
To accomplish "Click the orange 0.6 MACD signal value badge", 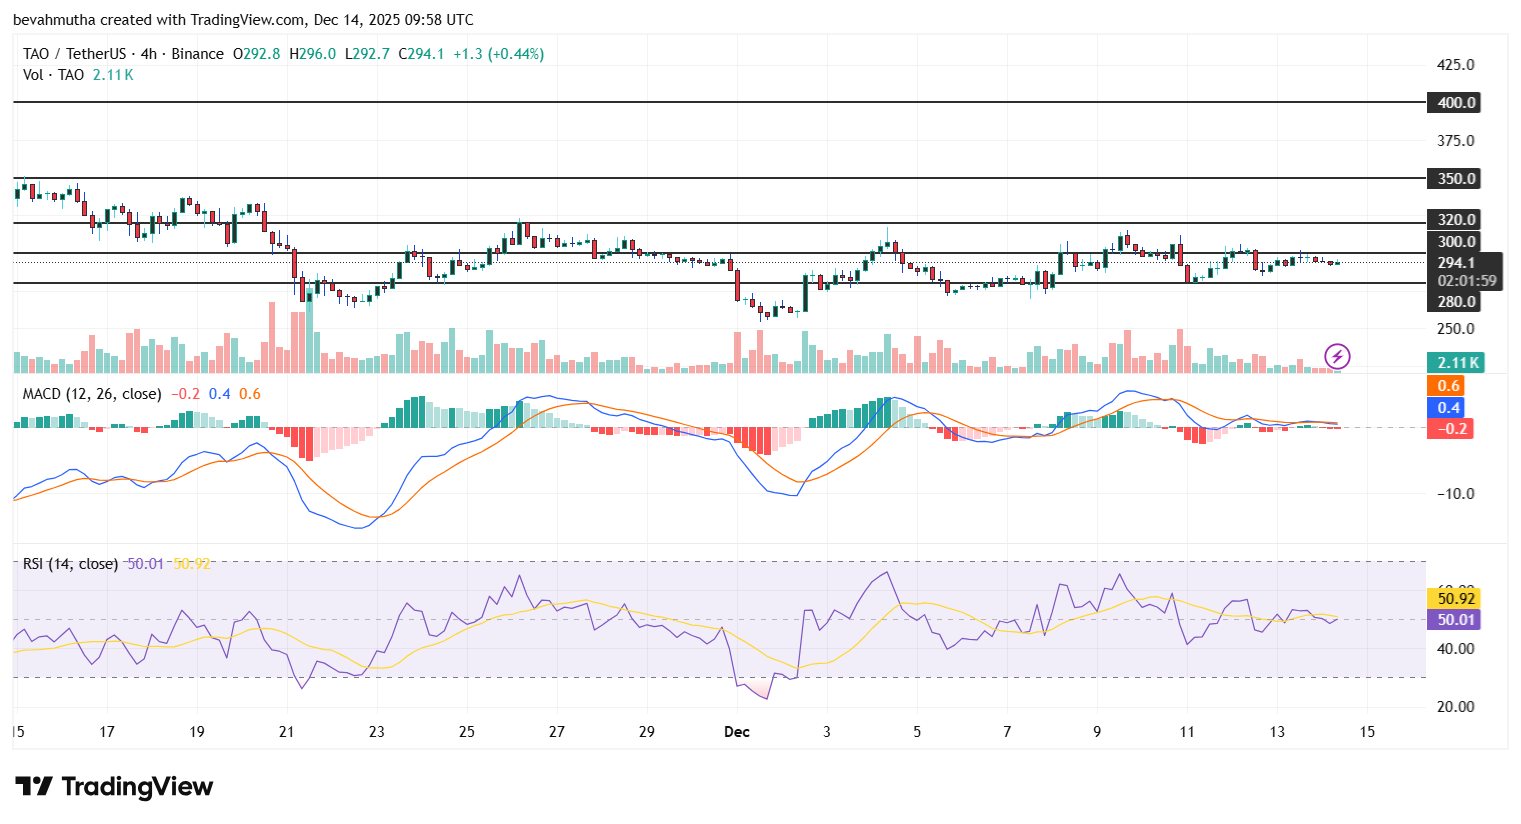I will 1451,386.
